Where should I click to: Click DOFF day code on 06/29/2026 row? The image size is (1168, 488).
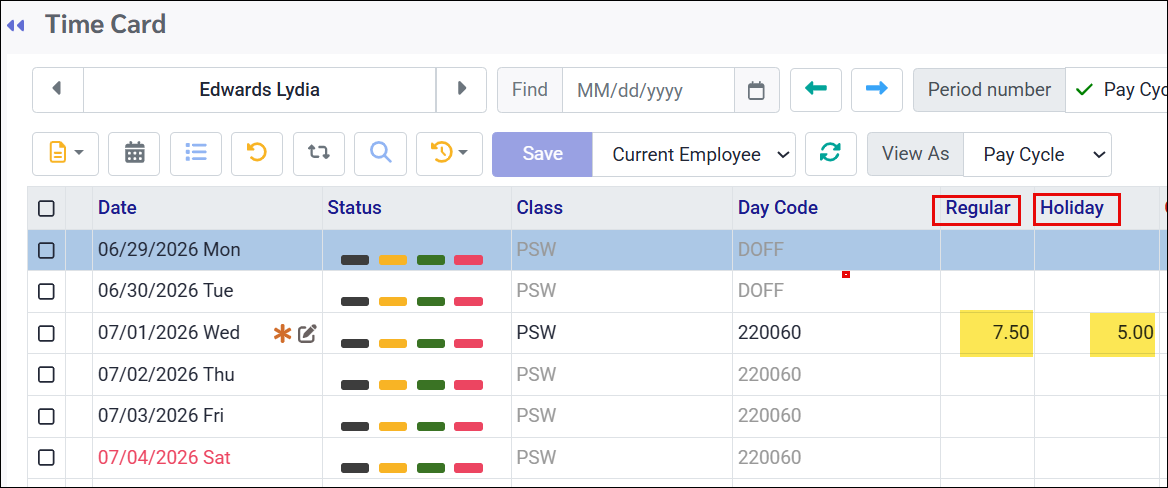coord(761,250)
